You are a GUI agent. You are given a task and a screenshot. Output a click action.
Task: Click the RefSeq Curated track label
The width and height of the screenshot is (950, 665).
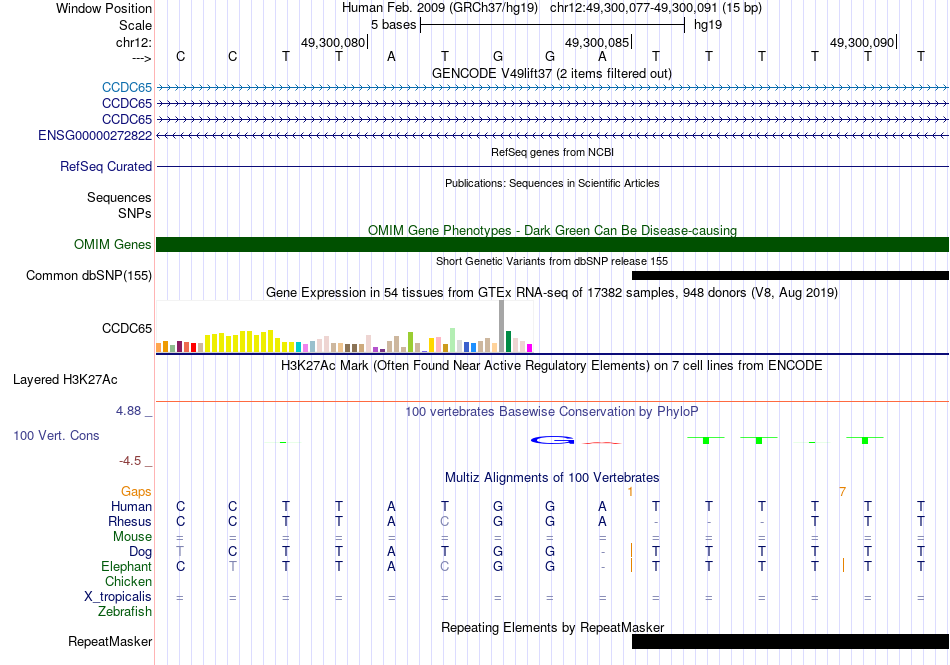(x=106, y=167)
